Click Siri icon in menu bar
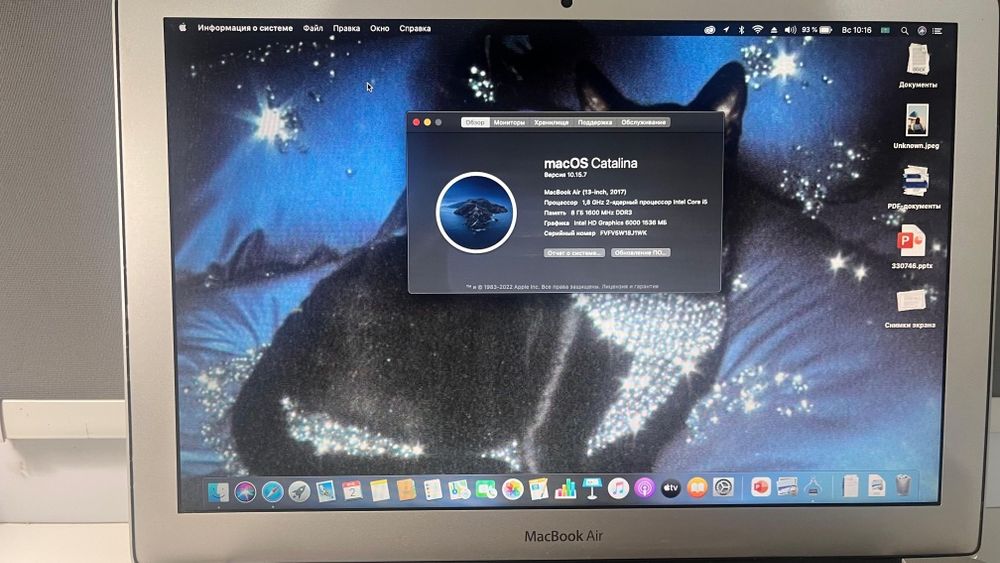The height and width of the screenshot is (563, 1000). (x=922, y=31)
